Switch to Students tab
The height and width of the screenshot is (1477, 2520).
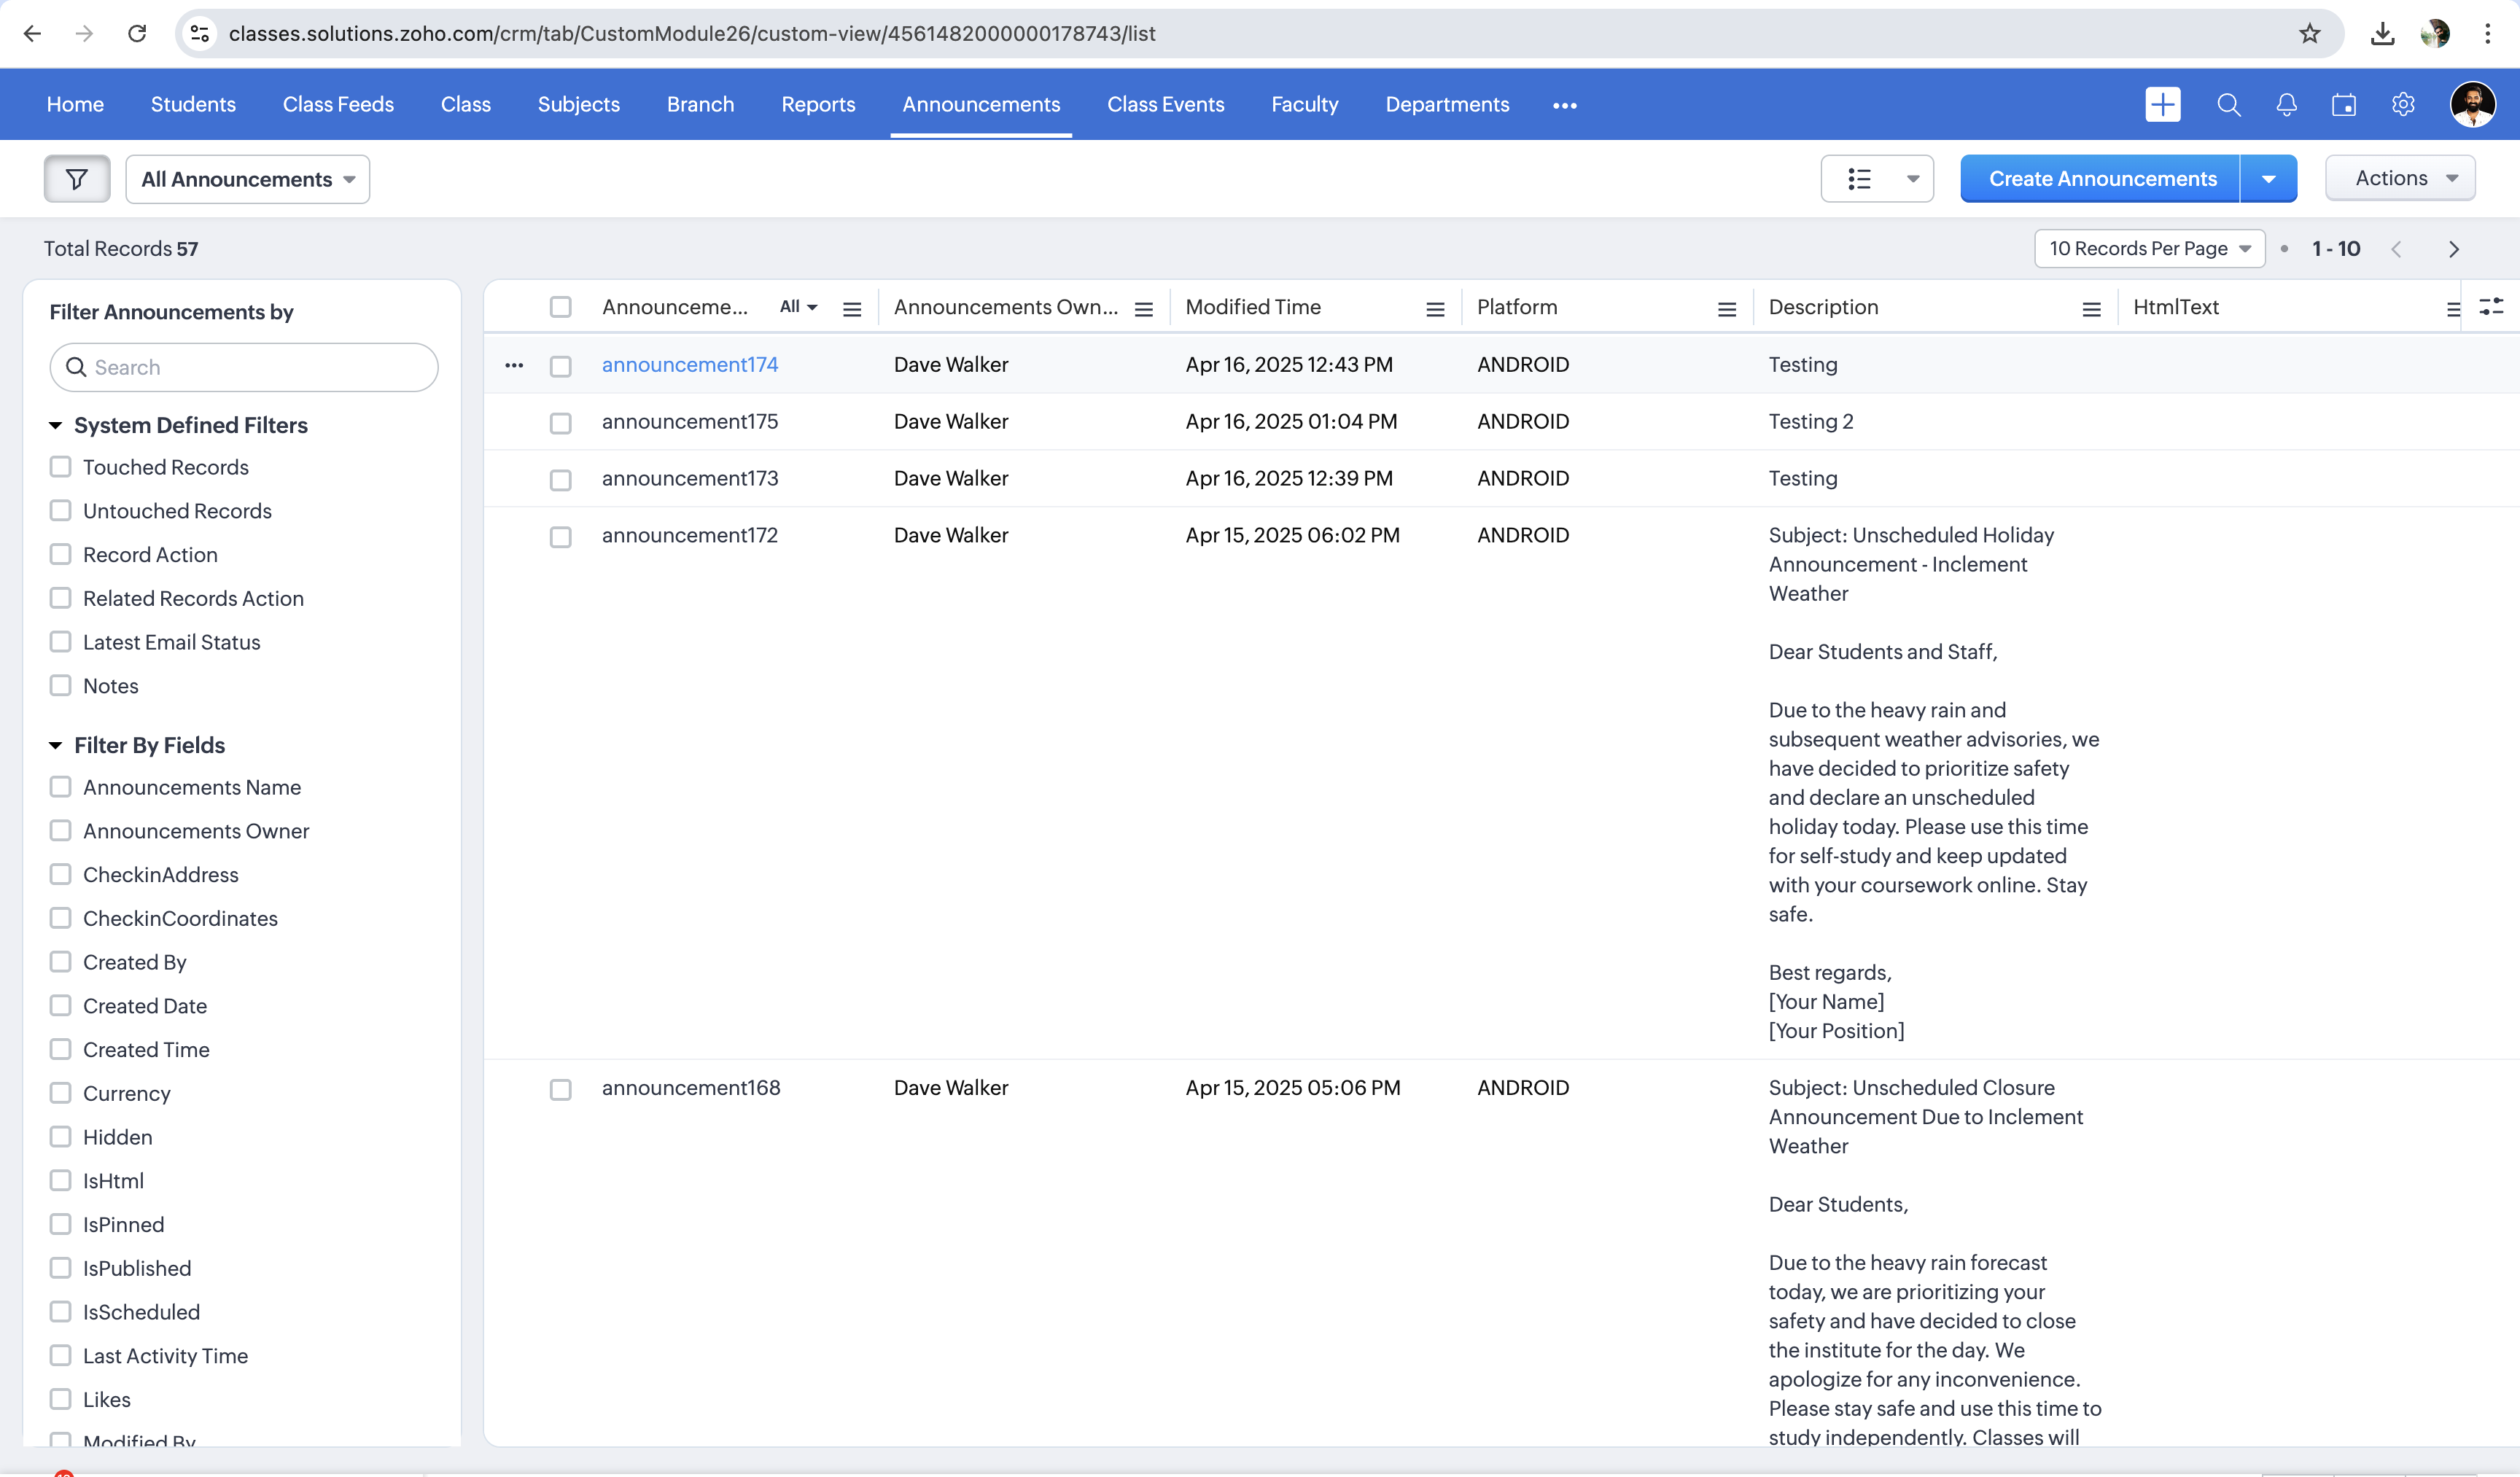click(x=193, y=104)
